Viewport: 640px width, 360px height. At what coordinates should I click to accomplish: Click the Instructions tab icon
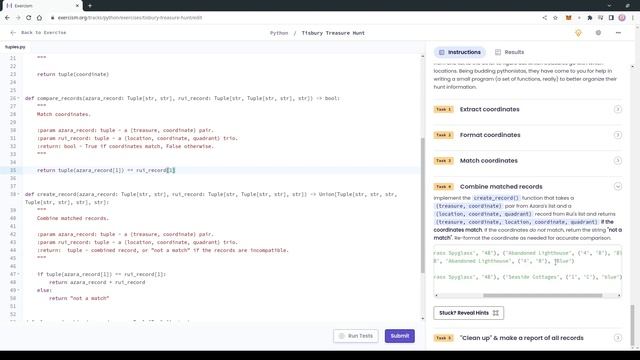[442, 52]
